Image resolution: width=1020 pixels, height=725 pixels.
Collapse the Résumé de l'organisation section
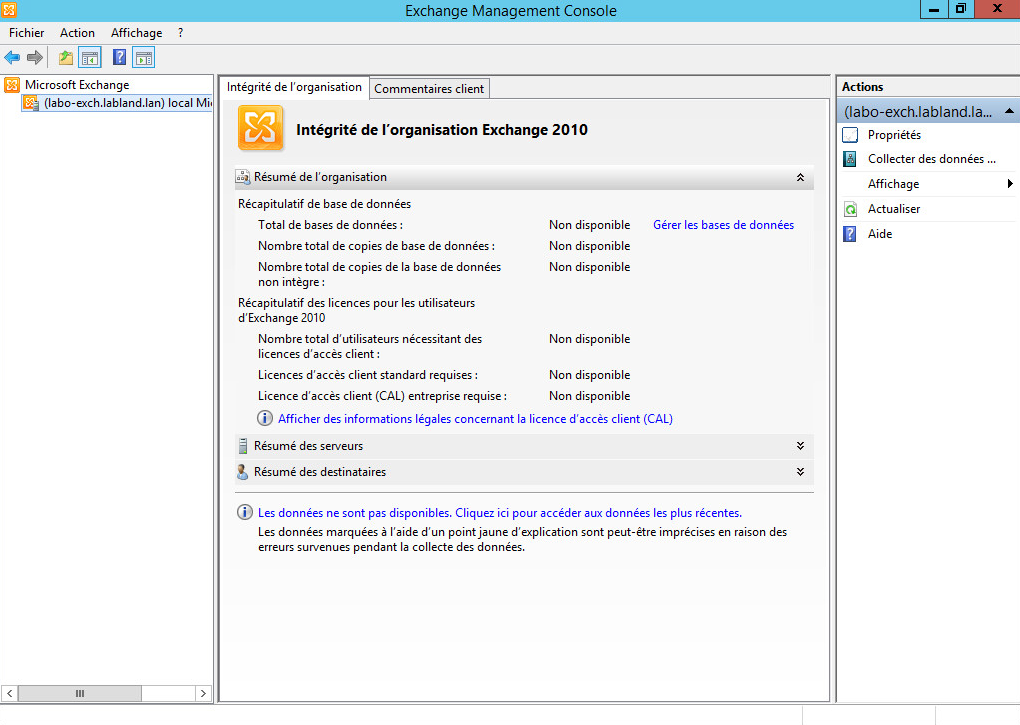click(799, 177)
